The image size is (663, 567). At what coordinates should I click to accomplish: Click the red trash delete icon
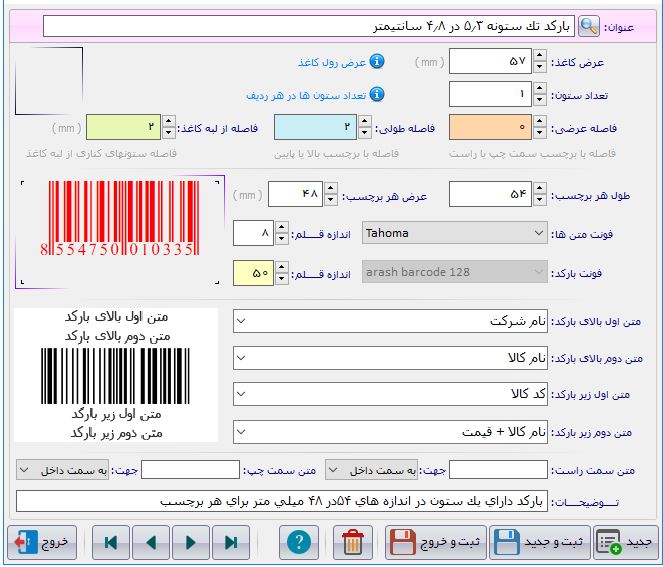(x=351, y=542)
